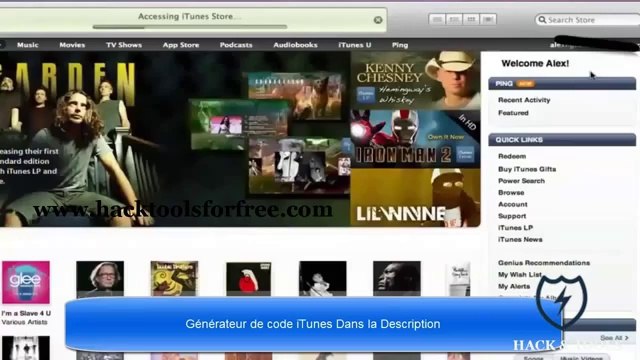Open the iTunes U tab
The image size is (640, 360).
[x=355, y=45]
